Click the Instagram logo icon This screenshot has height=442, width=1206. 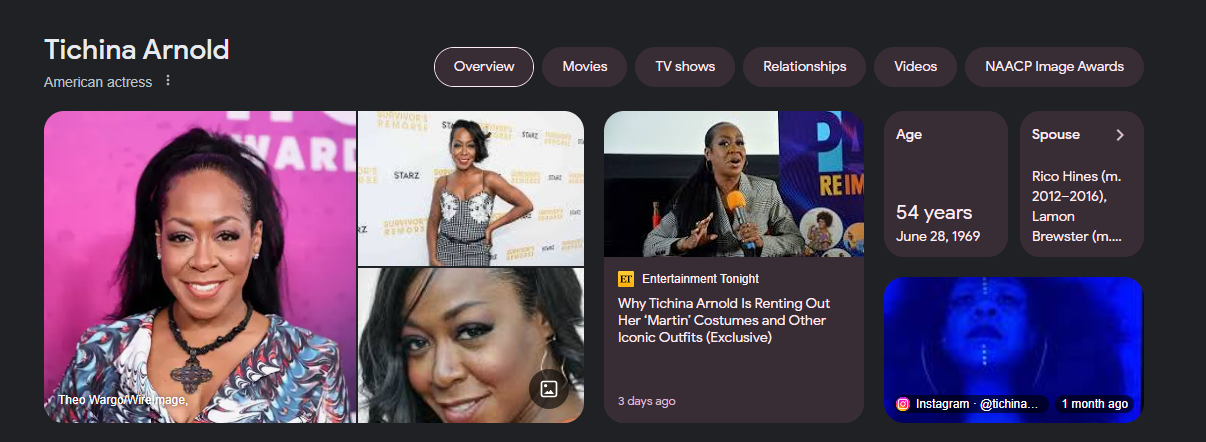[903, 404]
